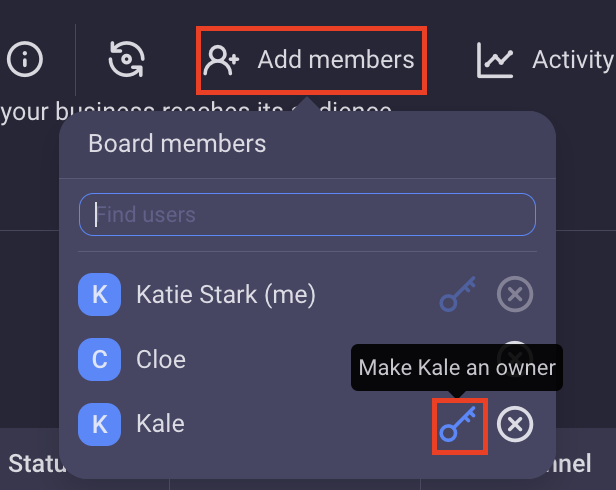Click the Kale member name
Image resolution: width=616 pixels, height=490 pixels.
[160, 424]
